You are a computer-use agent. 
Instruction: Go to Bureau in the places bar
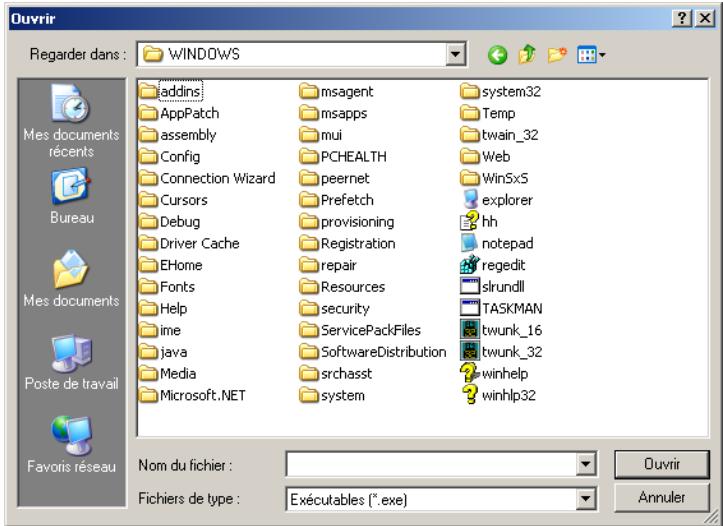(x=71, y=196)
